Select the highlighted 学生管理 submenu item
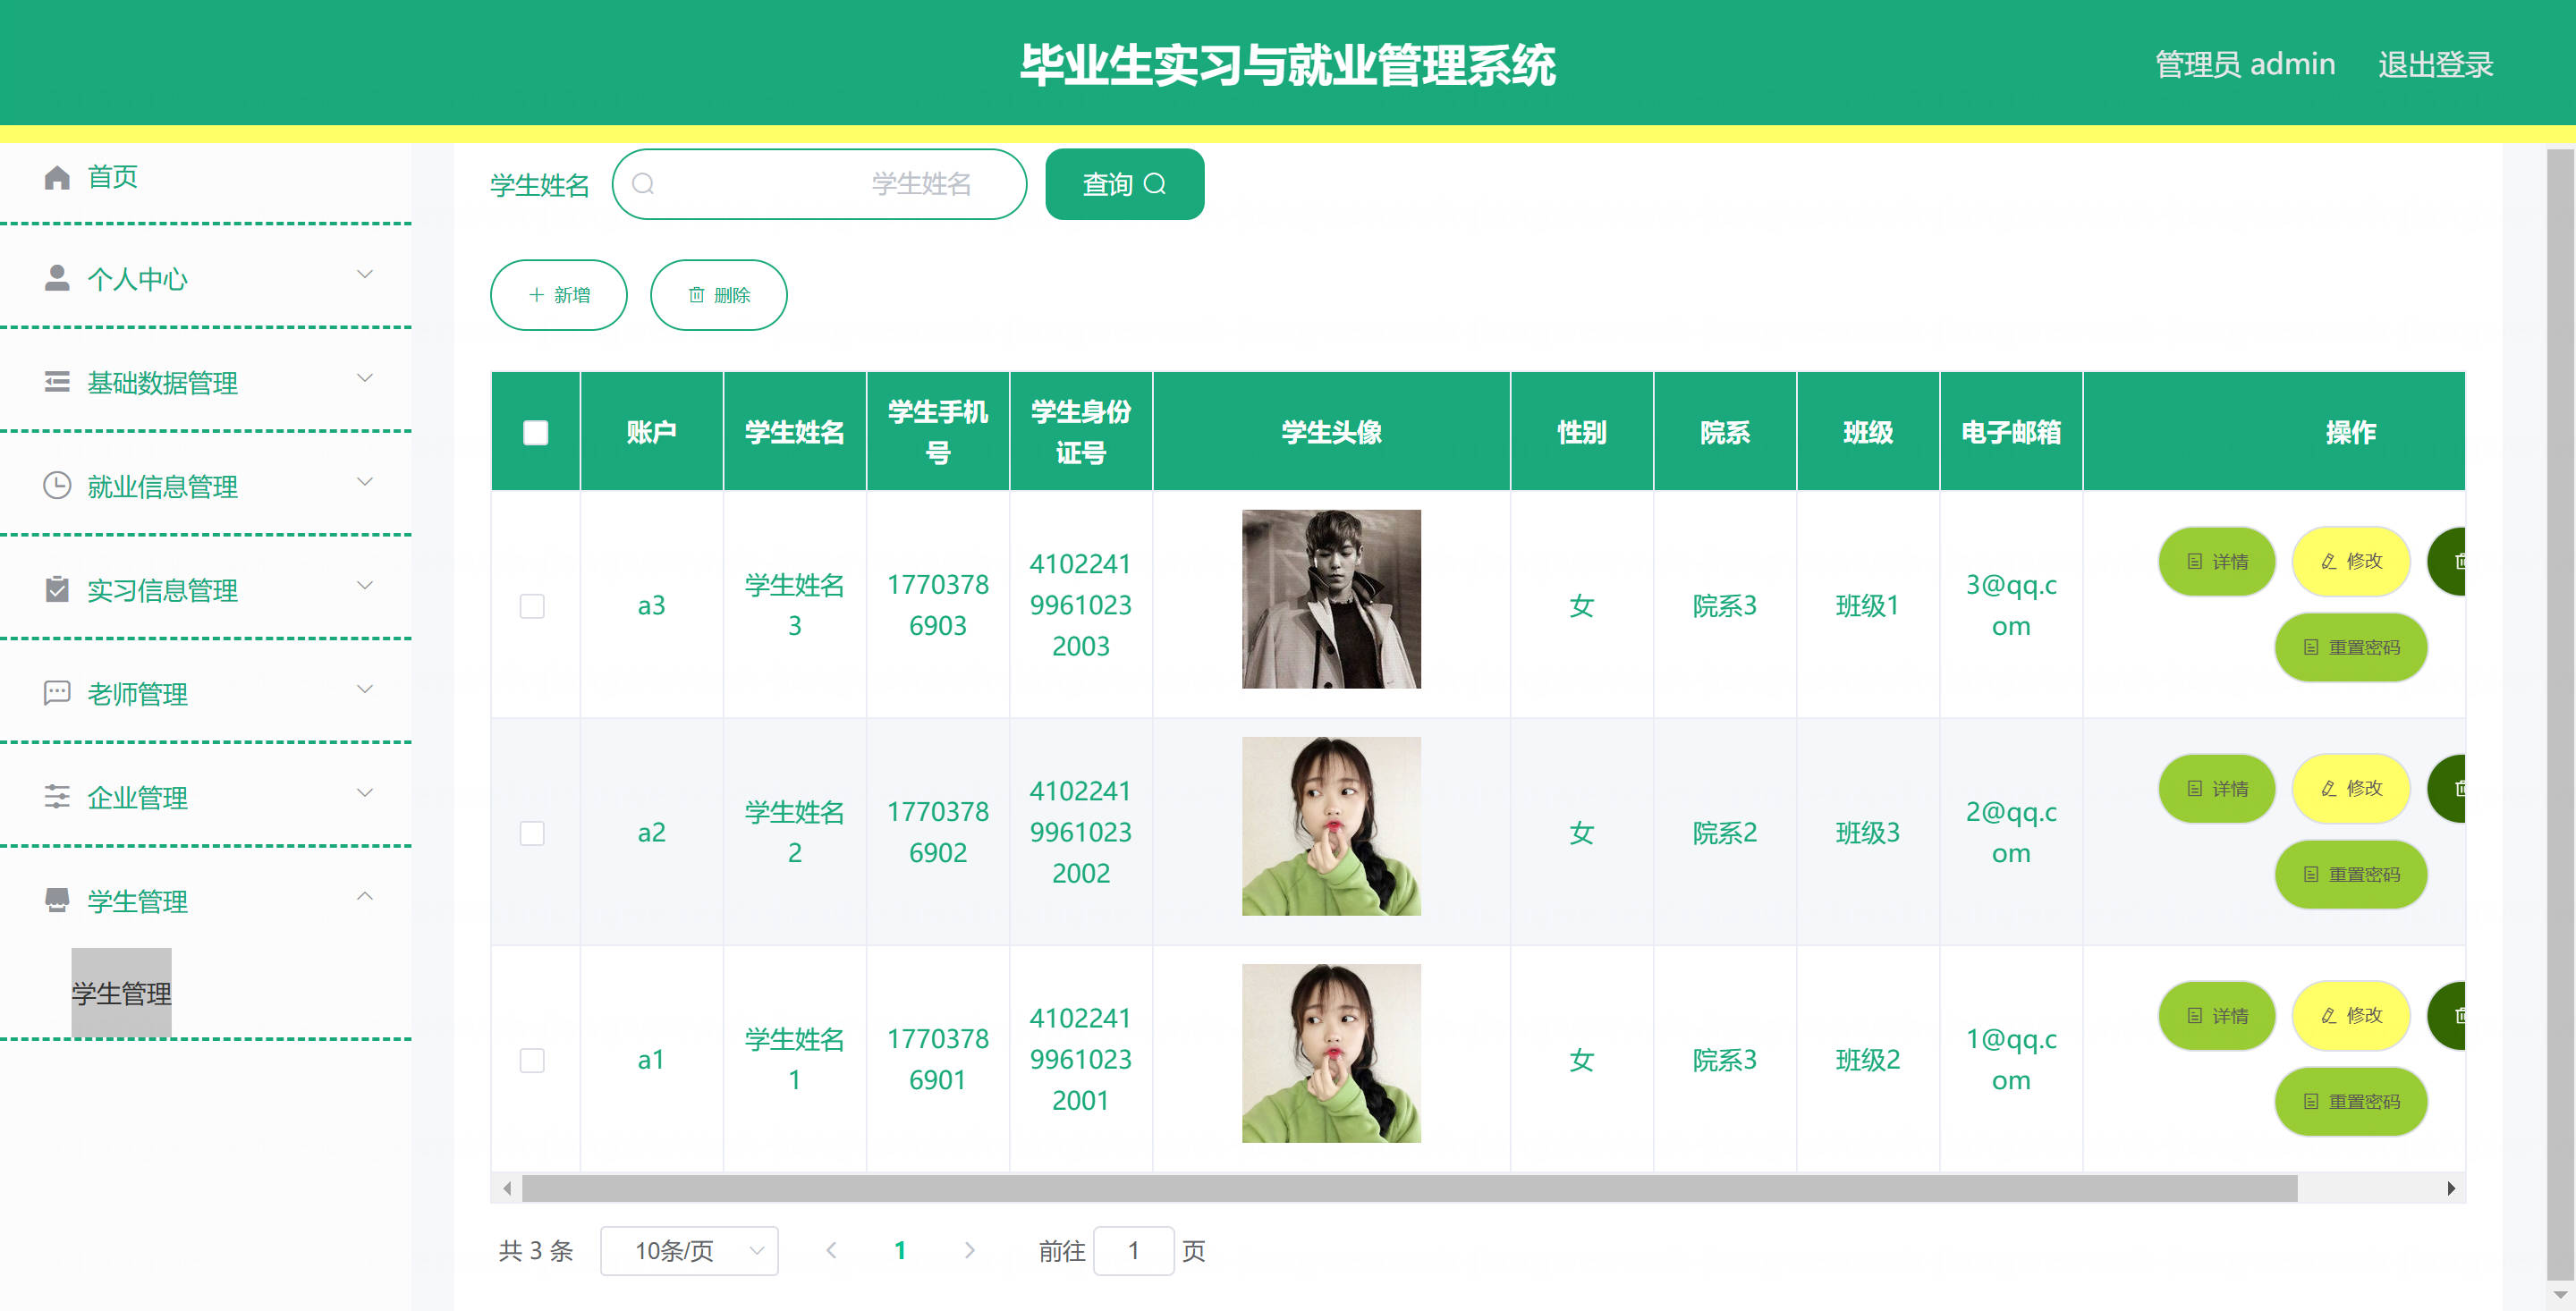The height and width of the screenshot is (1311, 2576). tap(121, 993)
